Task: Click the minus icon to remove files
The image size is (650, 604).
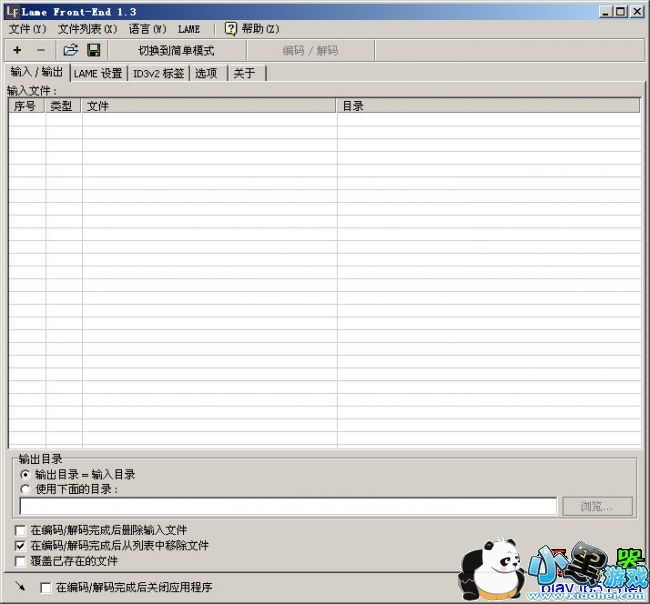Action: click(41, 51)
